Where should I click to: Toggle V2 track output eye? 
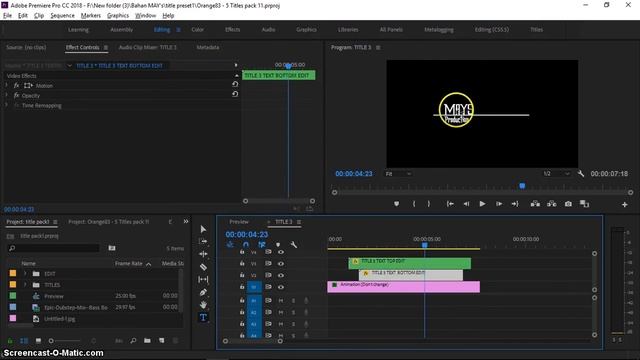[x=281, y=275]
